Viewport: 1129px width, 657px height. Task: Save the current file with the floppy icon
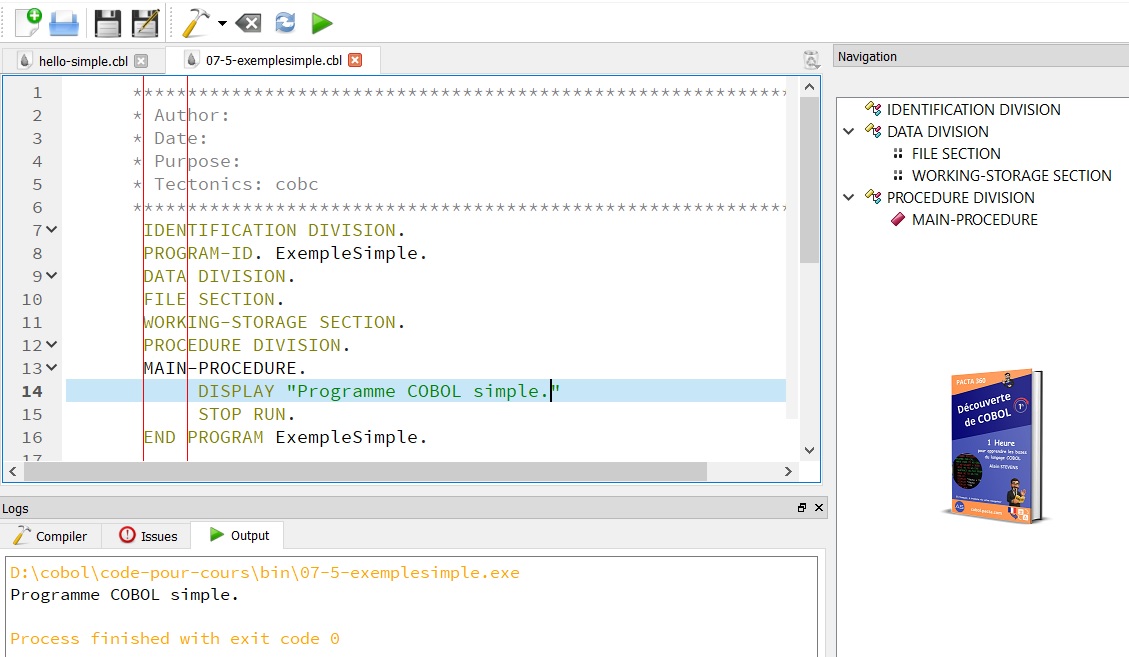[108, 23]
